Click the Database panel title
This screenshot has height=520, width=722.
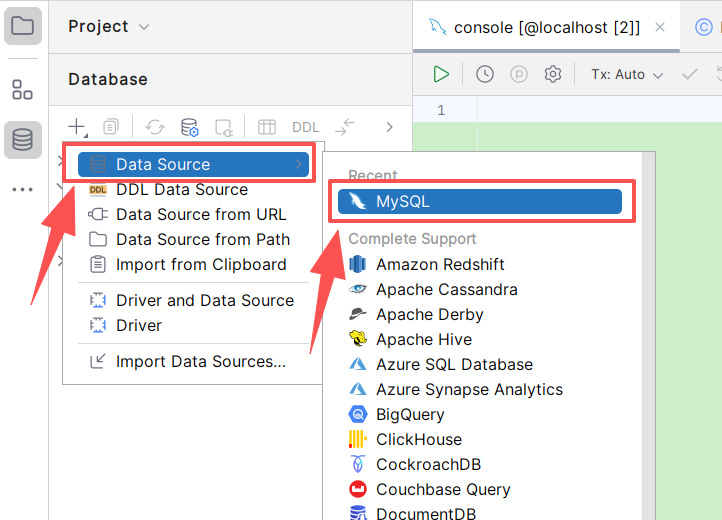tap(108, 79)
